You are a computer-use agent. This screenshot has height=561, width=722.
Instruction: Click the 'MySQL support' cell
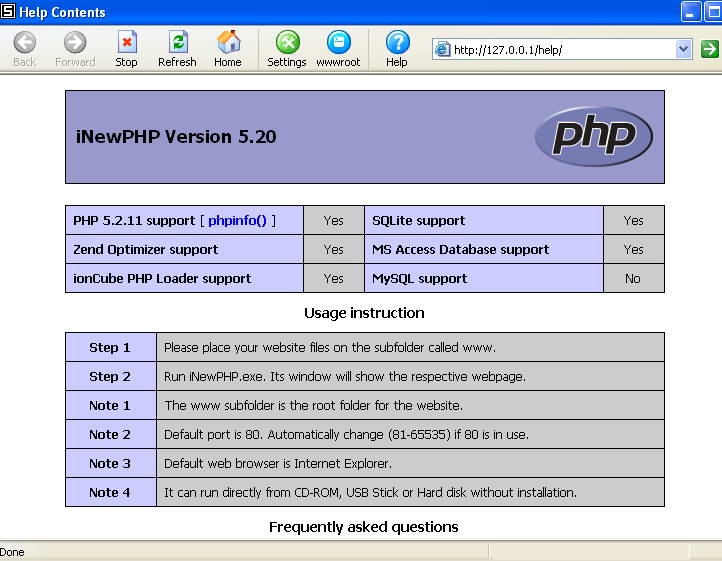(483, 278)
